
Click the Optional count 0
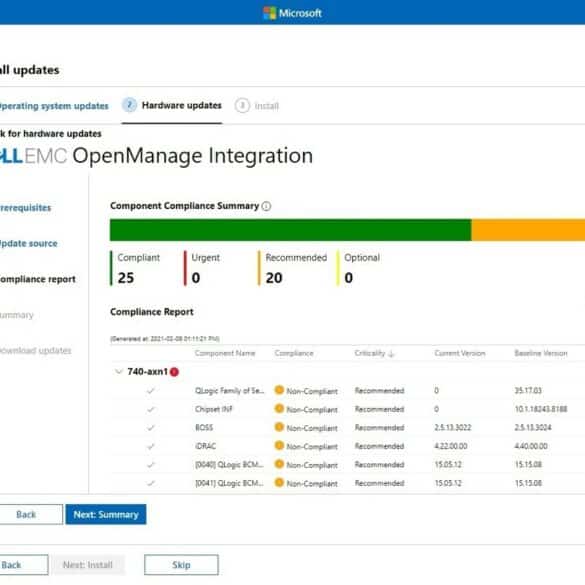pyautogui.click(x=348, y=278)
